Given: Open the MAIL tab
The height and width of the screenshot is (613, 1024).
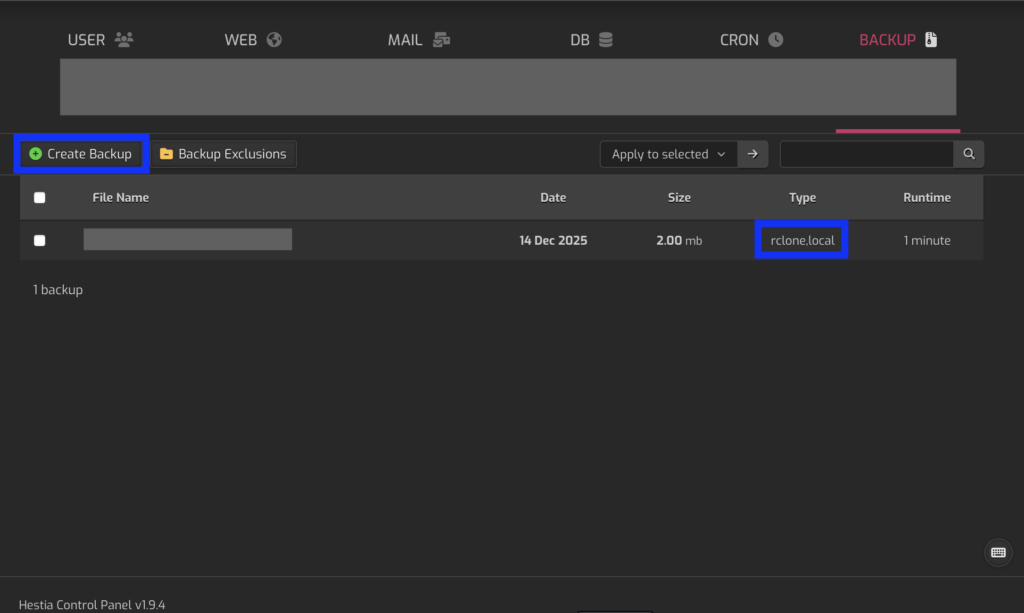Looking at the screenshot, I should 405,40.
